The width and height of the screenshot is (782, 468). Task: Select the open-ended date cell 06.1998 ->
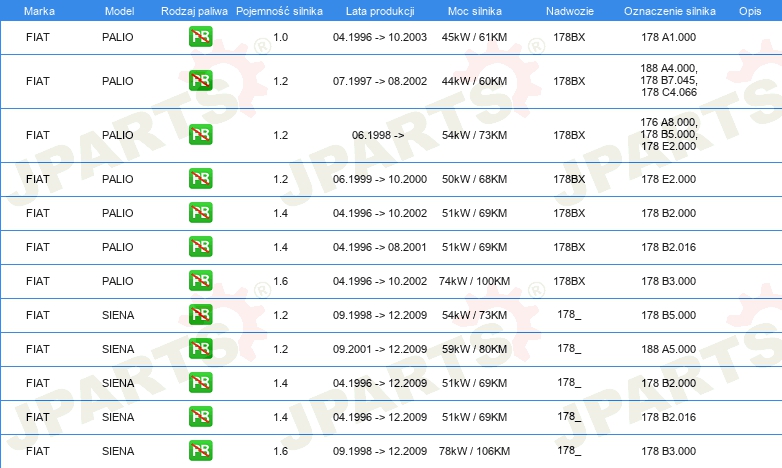378,135
